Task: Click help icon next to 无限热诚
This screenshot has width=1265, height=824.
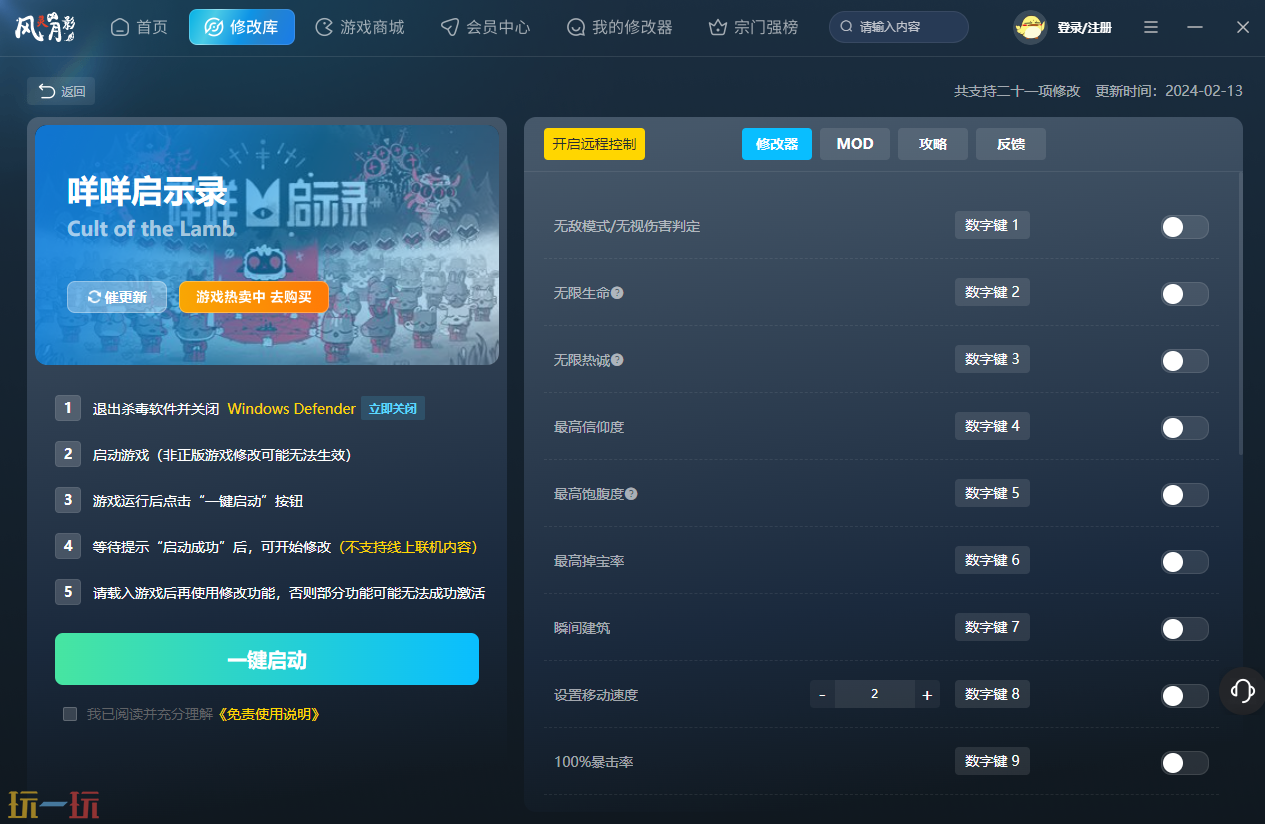Action: 617,360
